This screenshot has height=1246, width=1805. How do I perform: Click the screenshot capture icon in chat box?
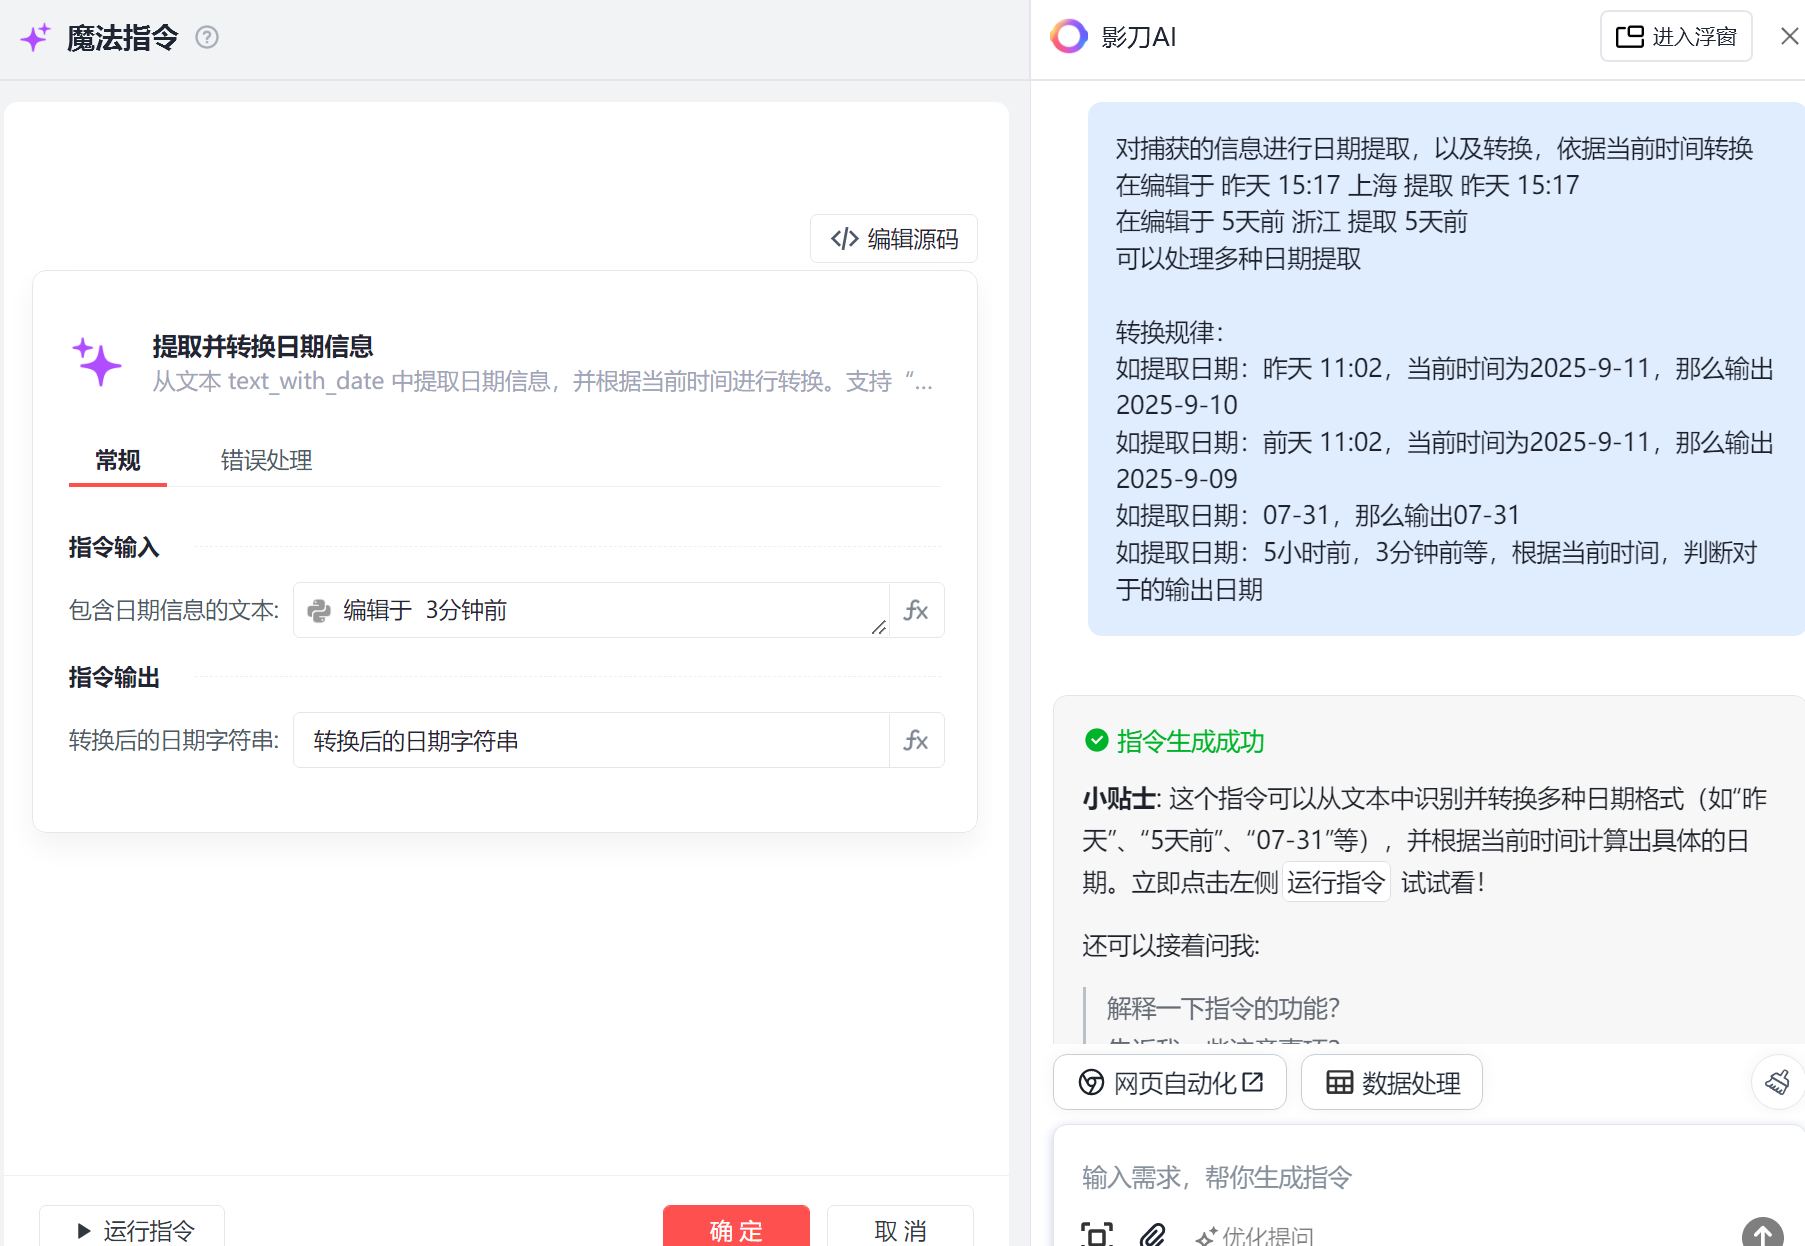(1097, 1235)
